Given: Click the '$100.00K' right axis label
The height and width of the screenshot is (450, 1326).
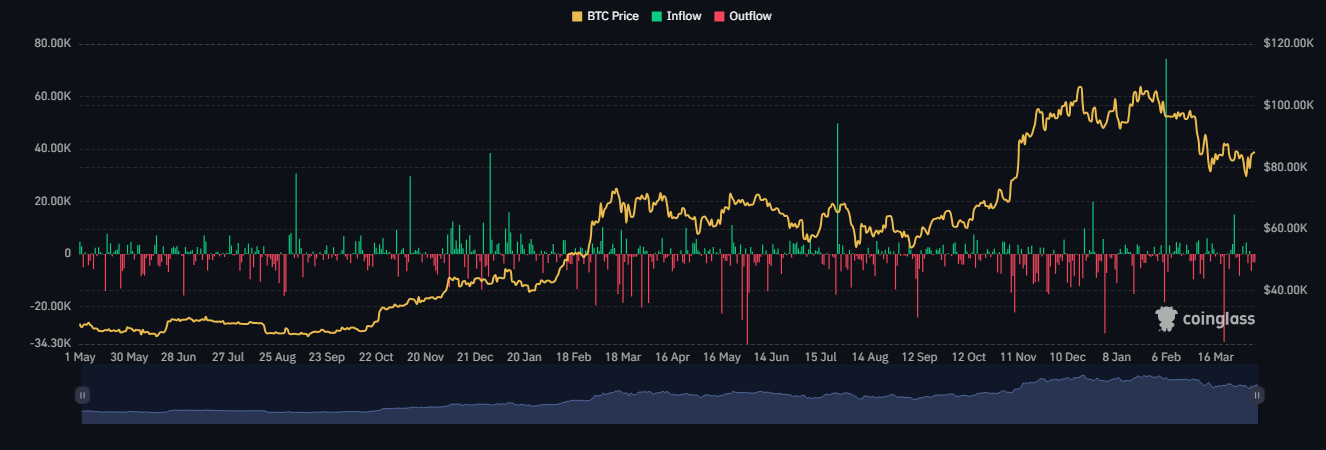Looking at the screenshot, I should coord(1288,106).
